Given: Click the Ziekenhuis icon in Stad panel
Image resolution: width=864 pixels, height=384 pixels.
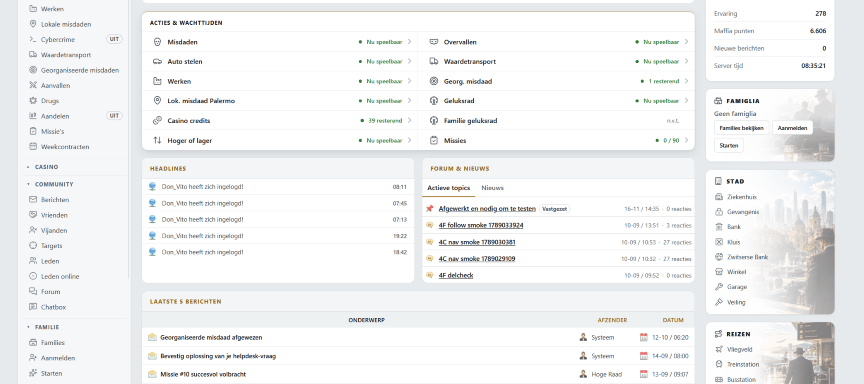Looking at the screenshot, I should pos(719,197).
